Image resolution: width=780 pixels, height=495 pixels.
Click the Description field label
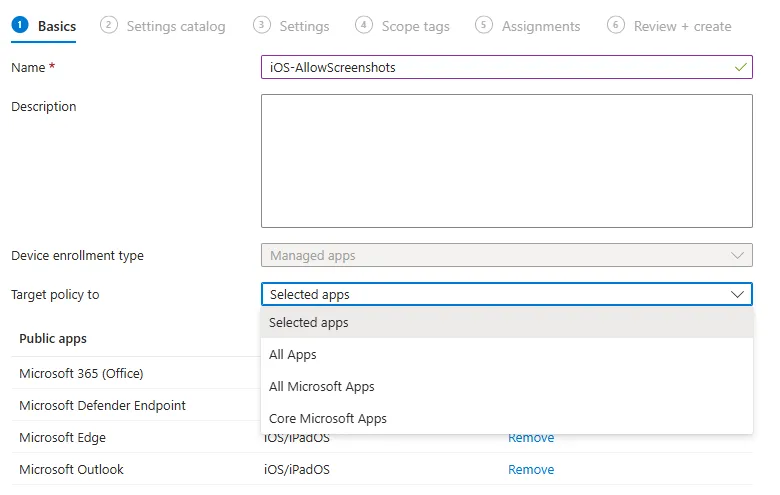(44, 106)
